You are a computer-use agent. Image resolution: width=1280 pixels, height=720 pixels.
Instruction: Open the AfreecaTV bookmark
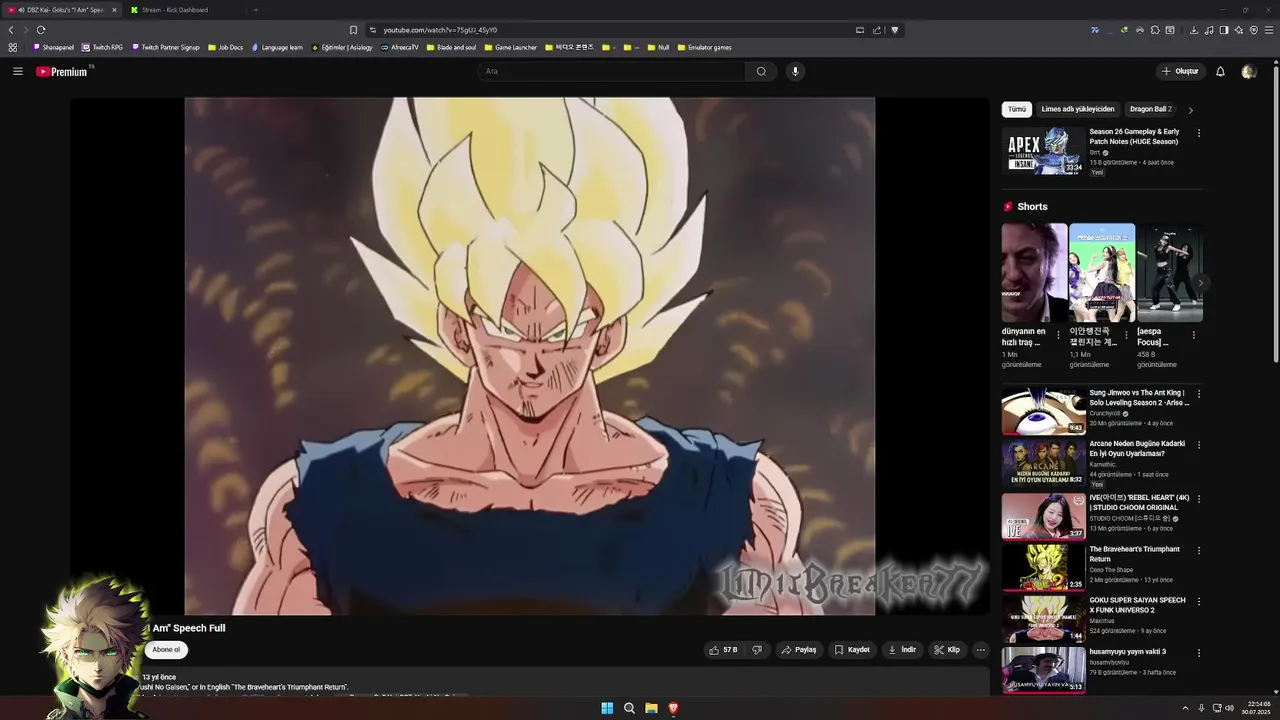pyautogui.click(x=400, y=47)
